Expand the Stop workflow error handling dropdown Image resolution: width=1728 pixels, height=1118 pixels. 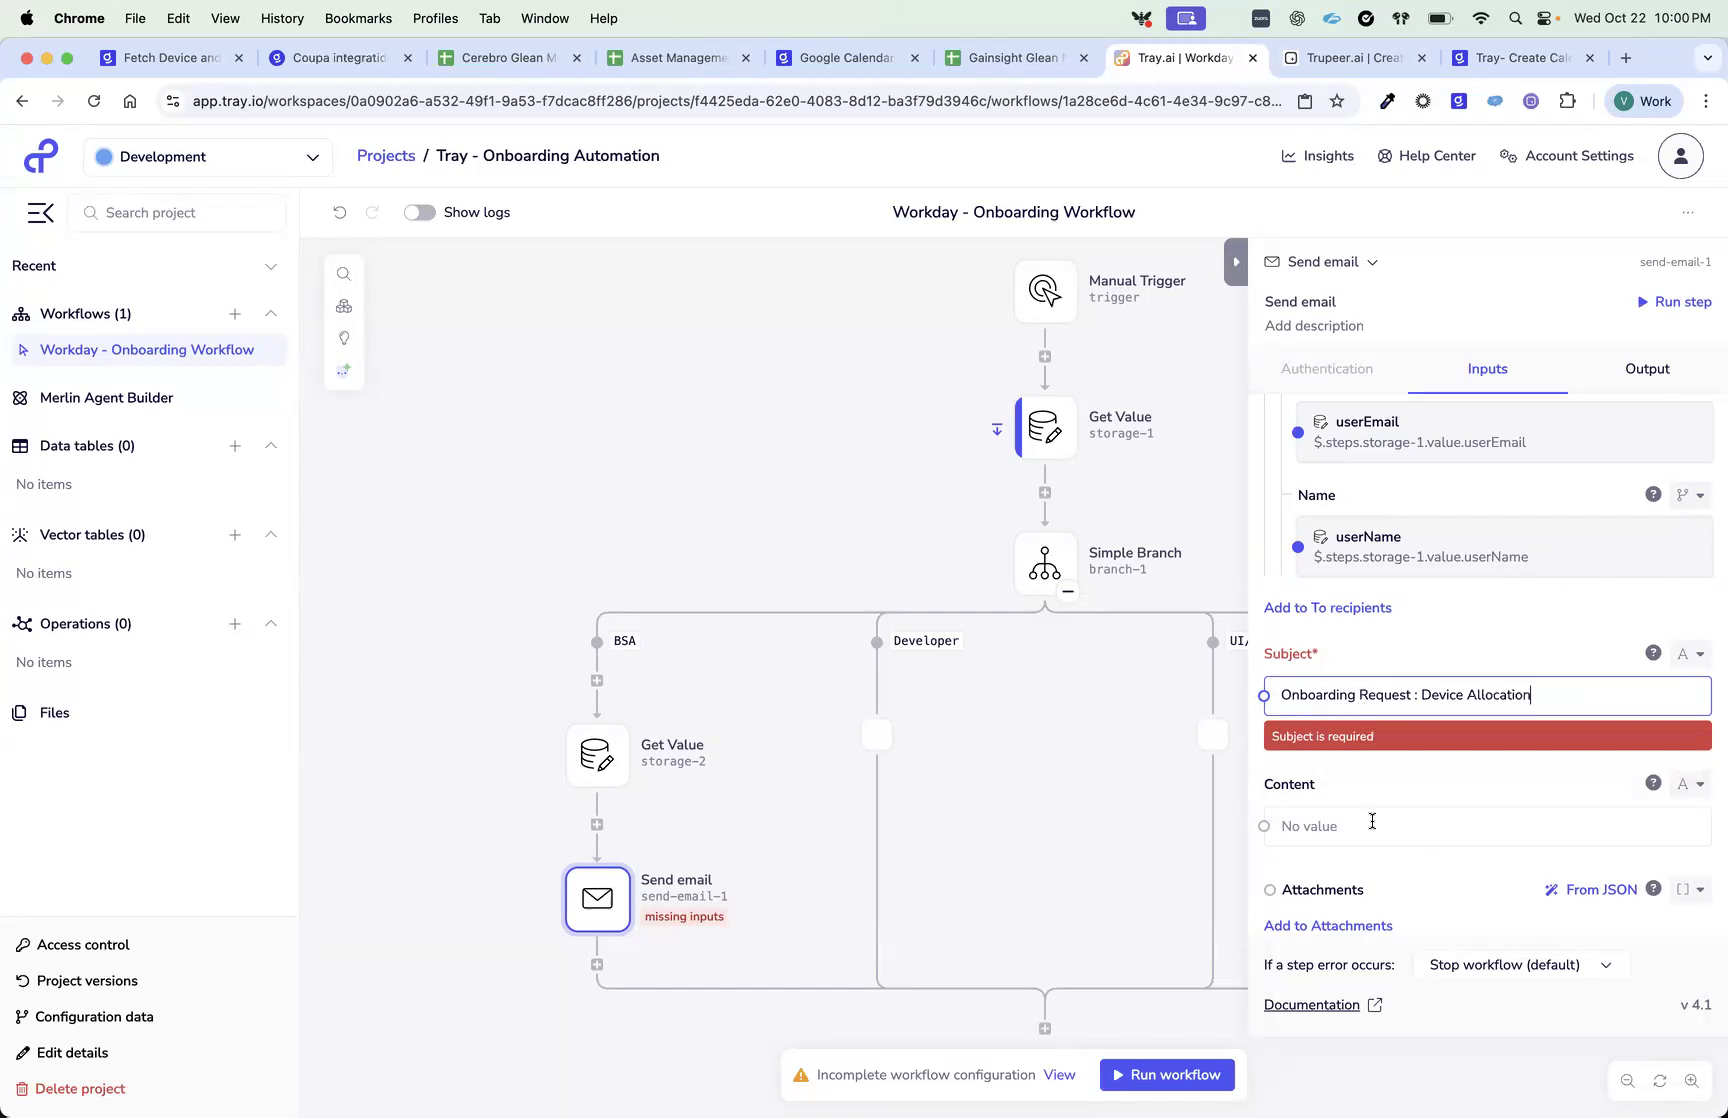[x=1520, y=964]
